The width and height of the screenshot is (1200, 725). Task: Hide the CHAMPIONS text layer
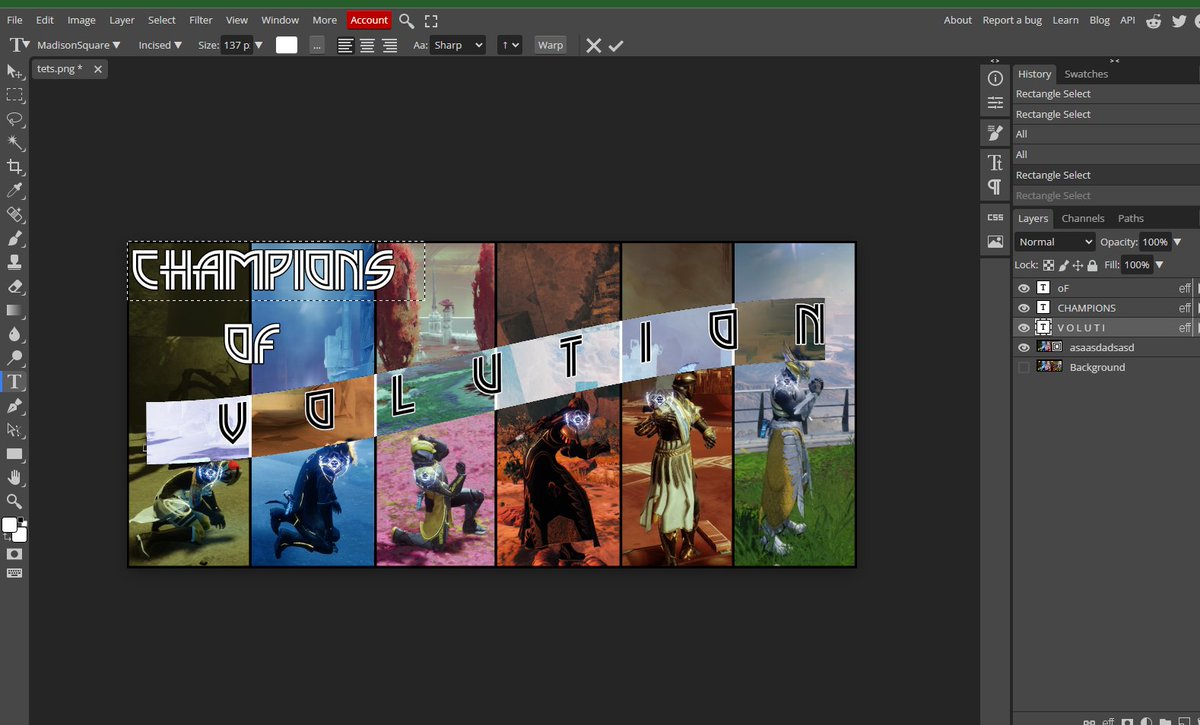click(1023, 308)
